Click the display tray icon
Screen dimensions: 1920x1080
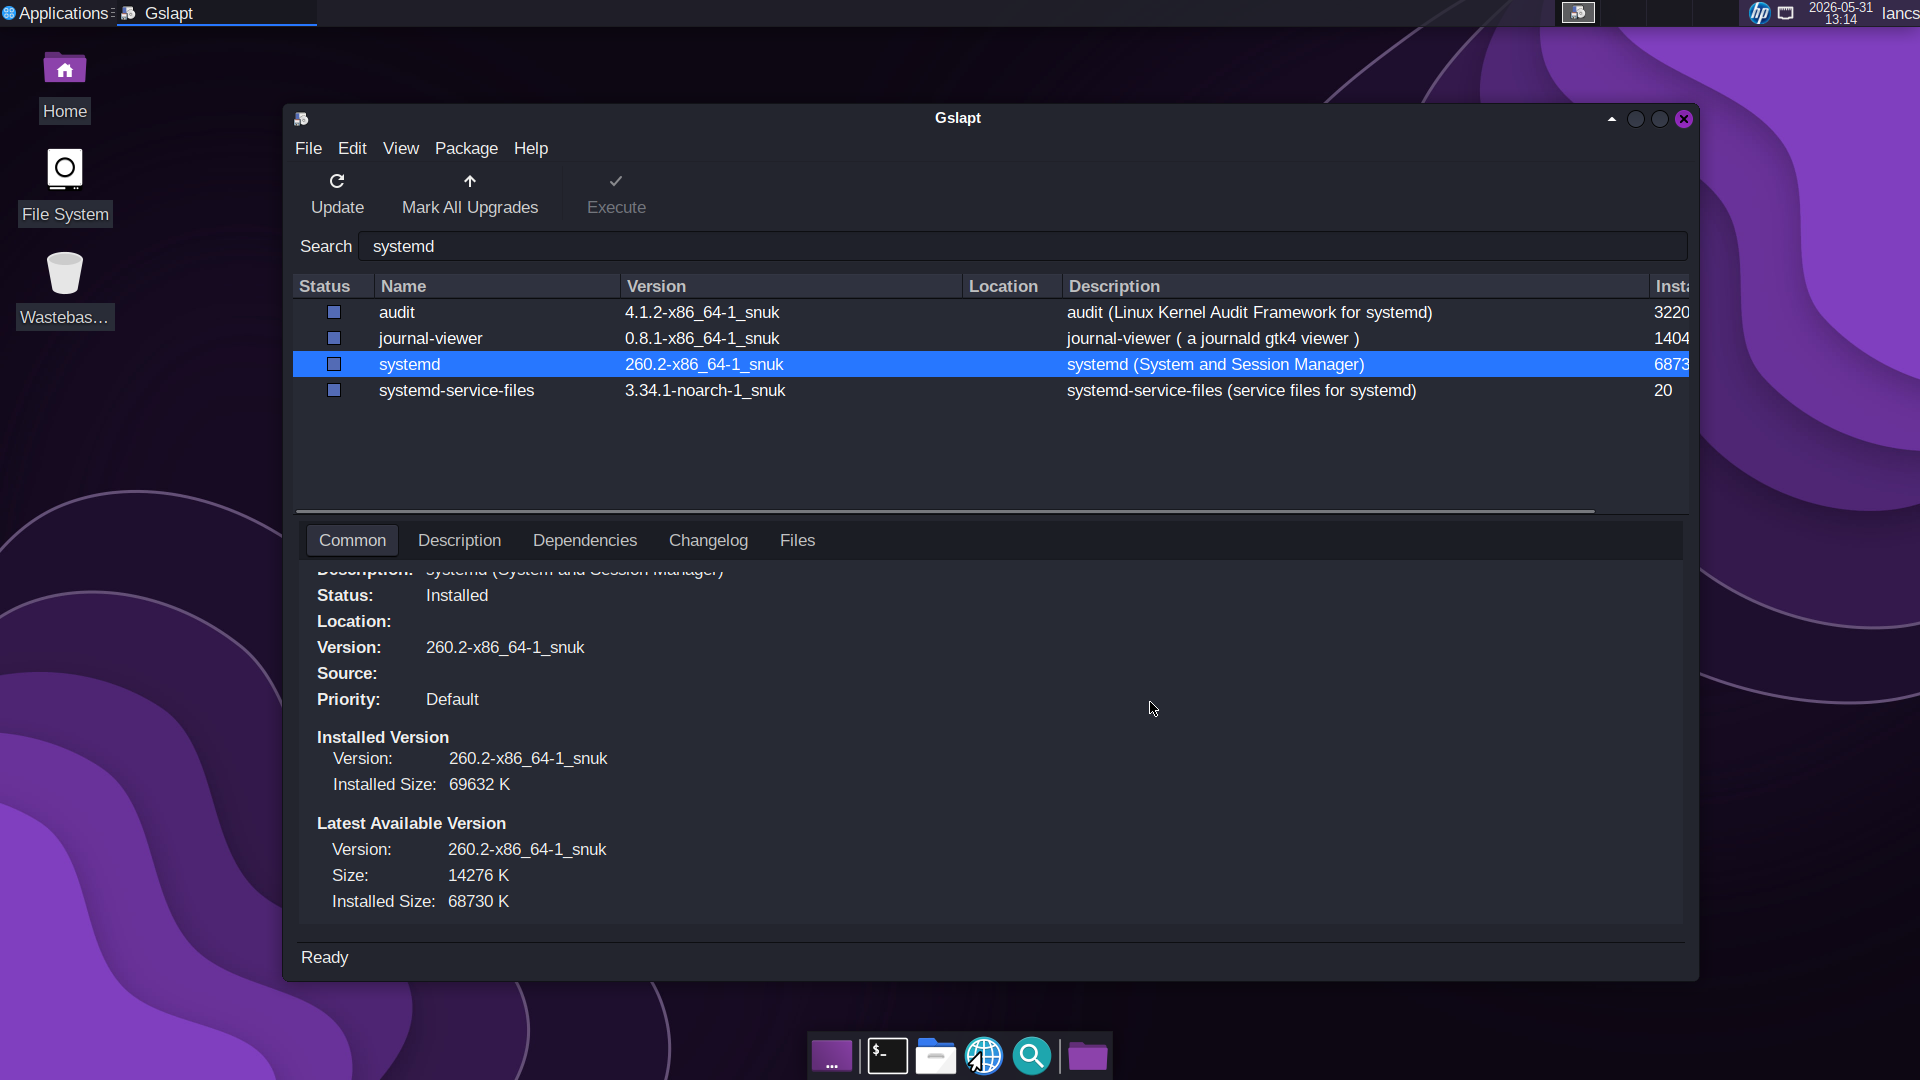[1786, 13]
